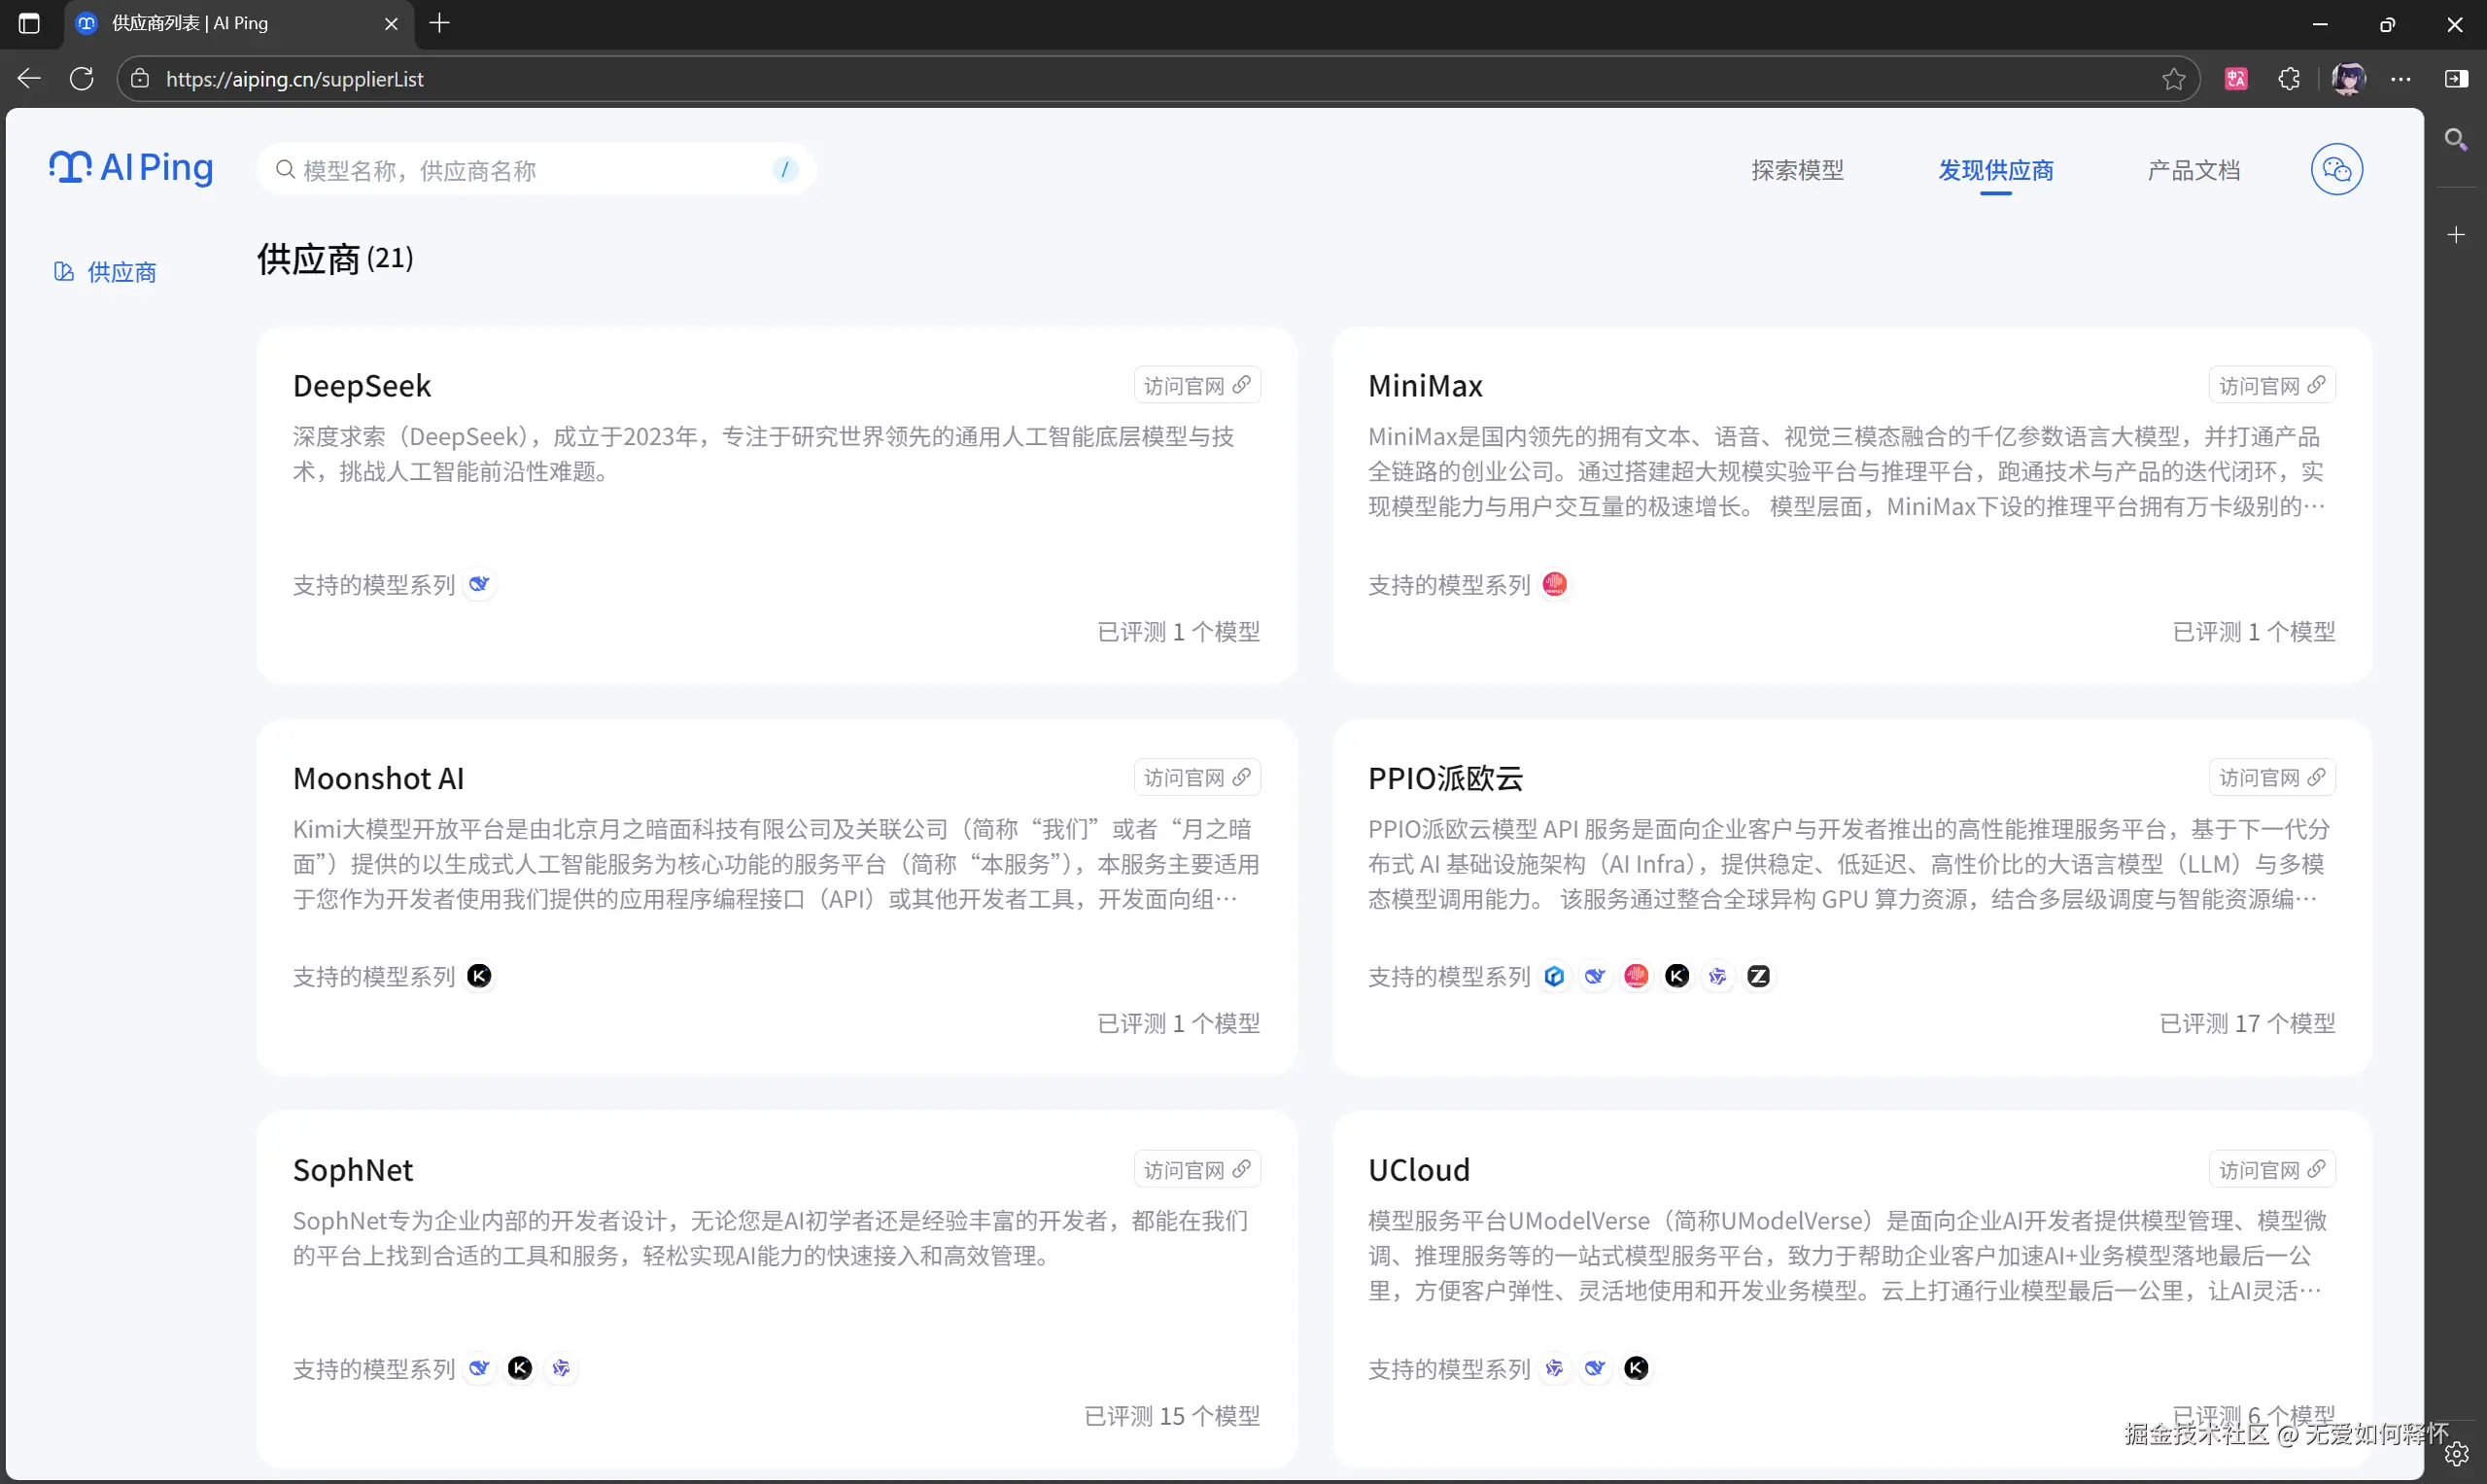2487x1484 pixels.
Task: Click the Z.ai model icon on PPIO派欧云 card
Action: tap(1759, 975)
